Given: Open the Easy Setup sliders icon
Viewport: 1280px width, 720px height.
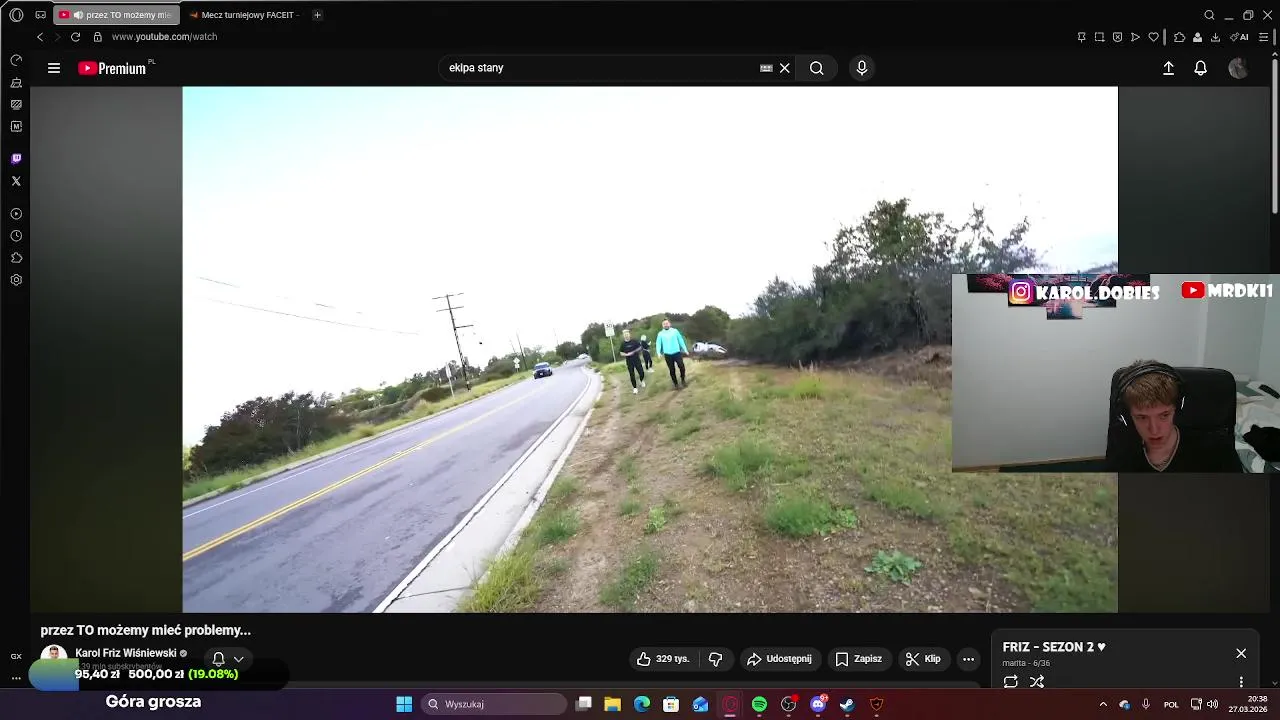Looking at the screenshot, I should click(1263, 37).
